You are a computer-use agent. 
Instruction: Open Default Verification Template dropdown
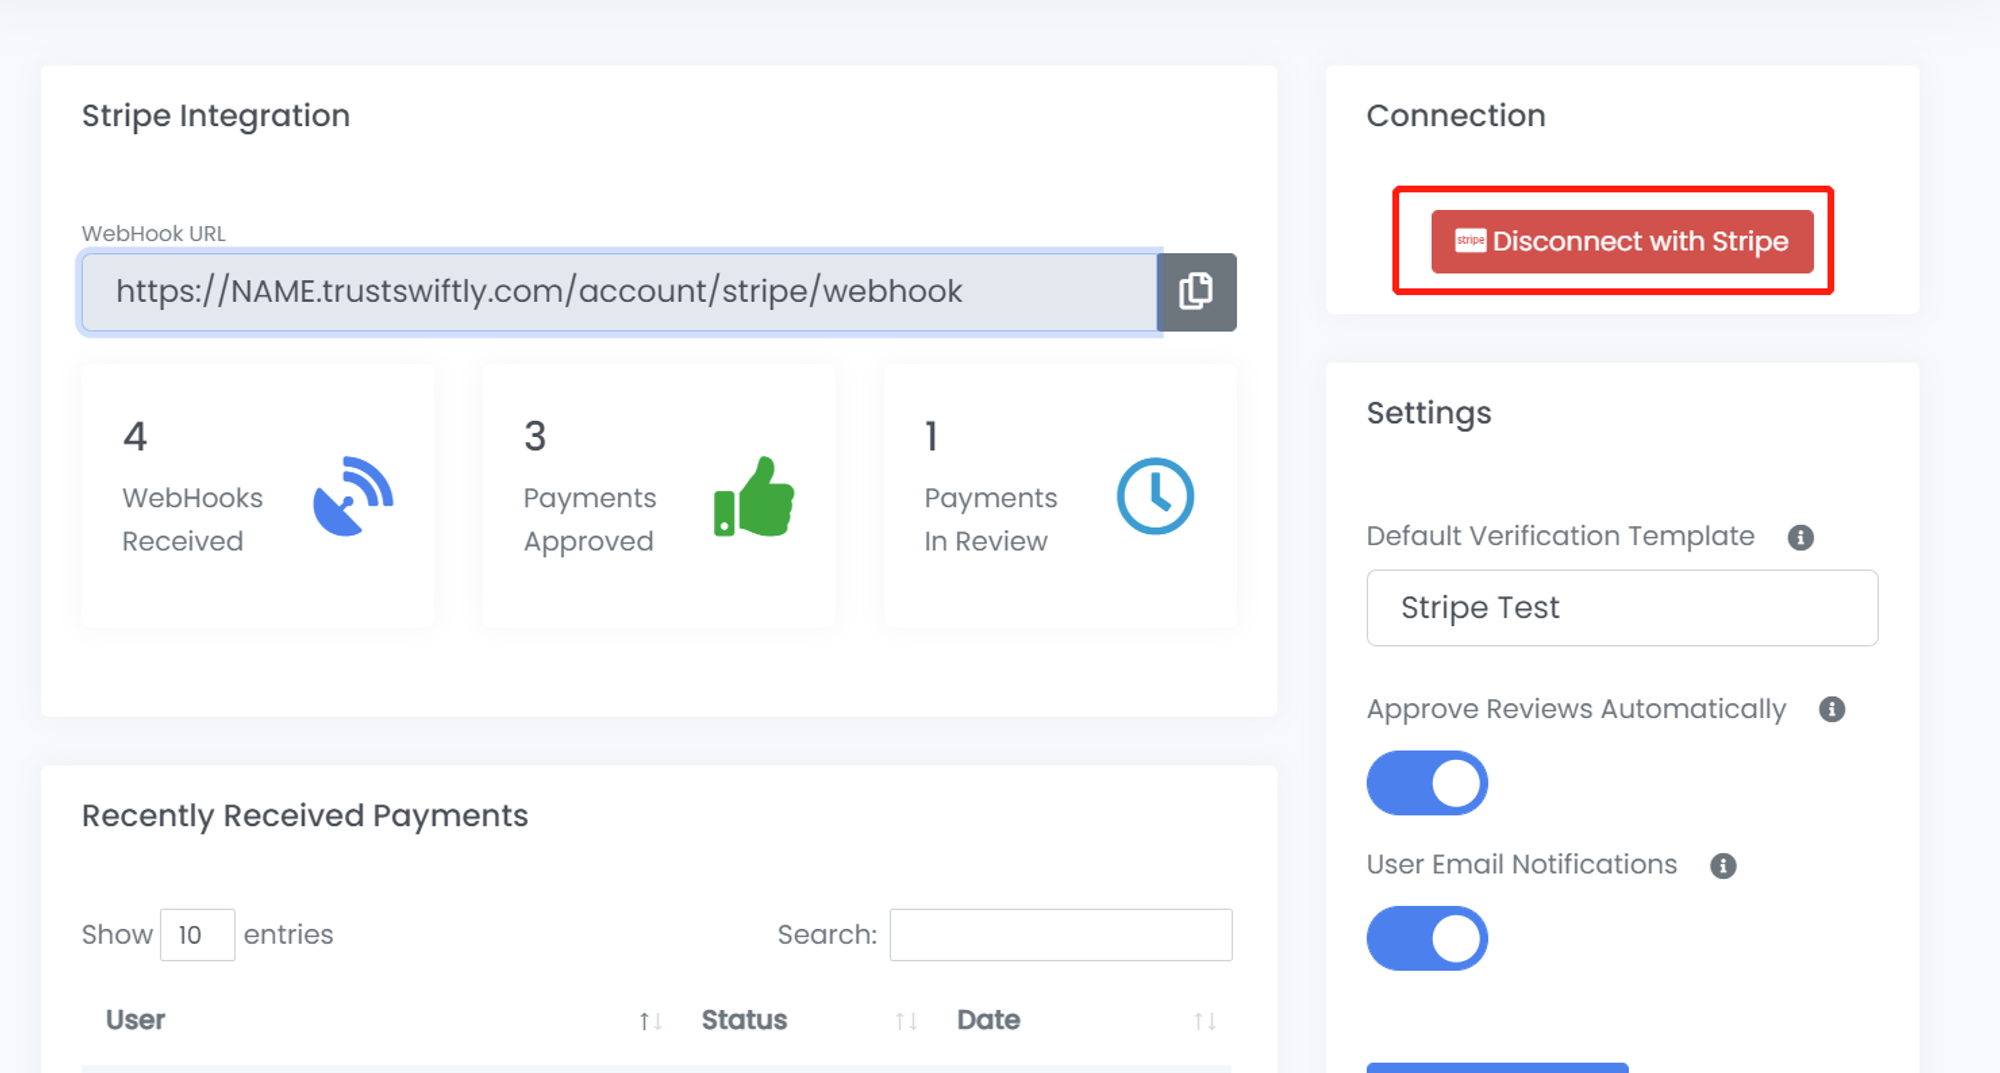coord(1621,608)
